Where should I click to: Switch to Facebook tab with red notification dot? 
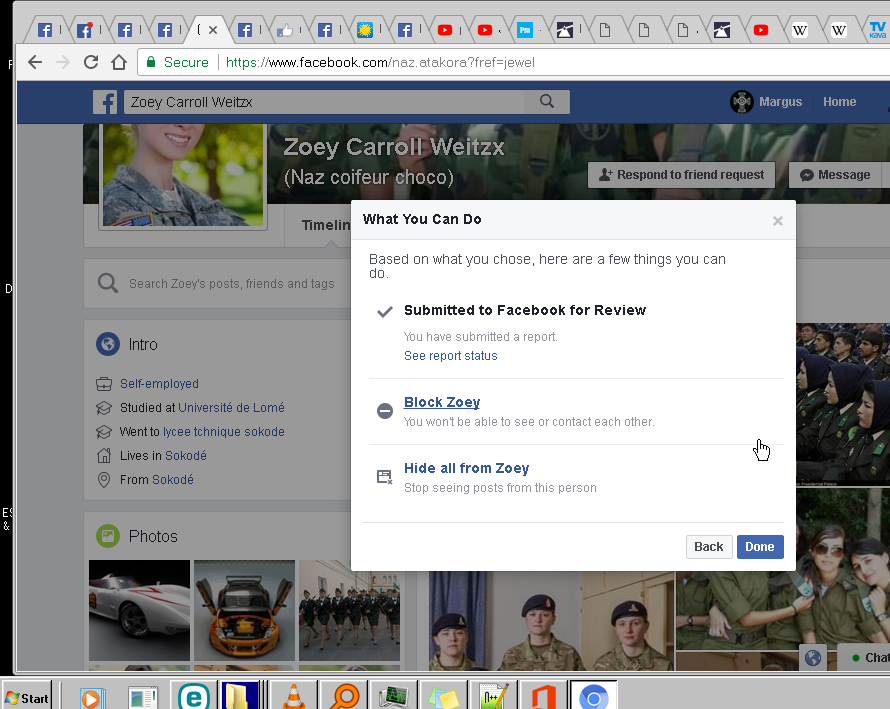(85, 30)
